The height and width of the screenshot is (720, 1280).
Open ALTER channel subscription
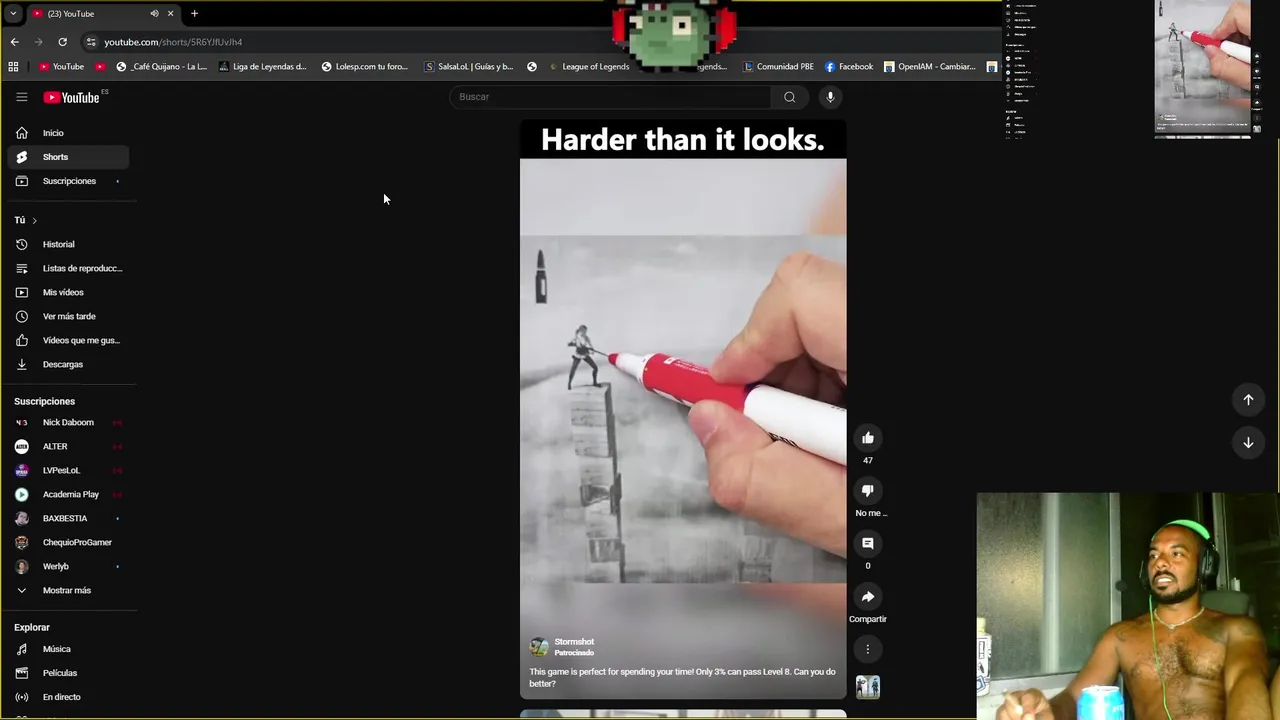(x=68, y=446)
